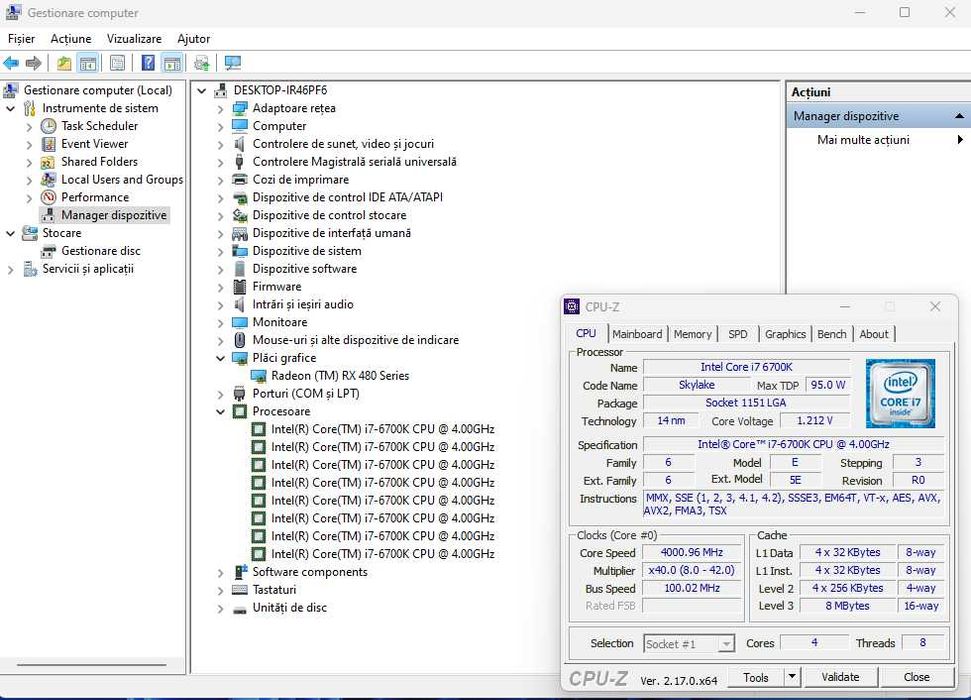Click the Gestionare disc drive icon

point(48,252)
